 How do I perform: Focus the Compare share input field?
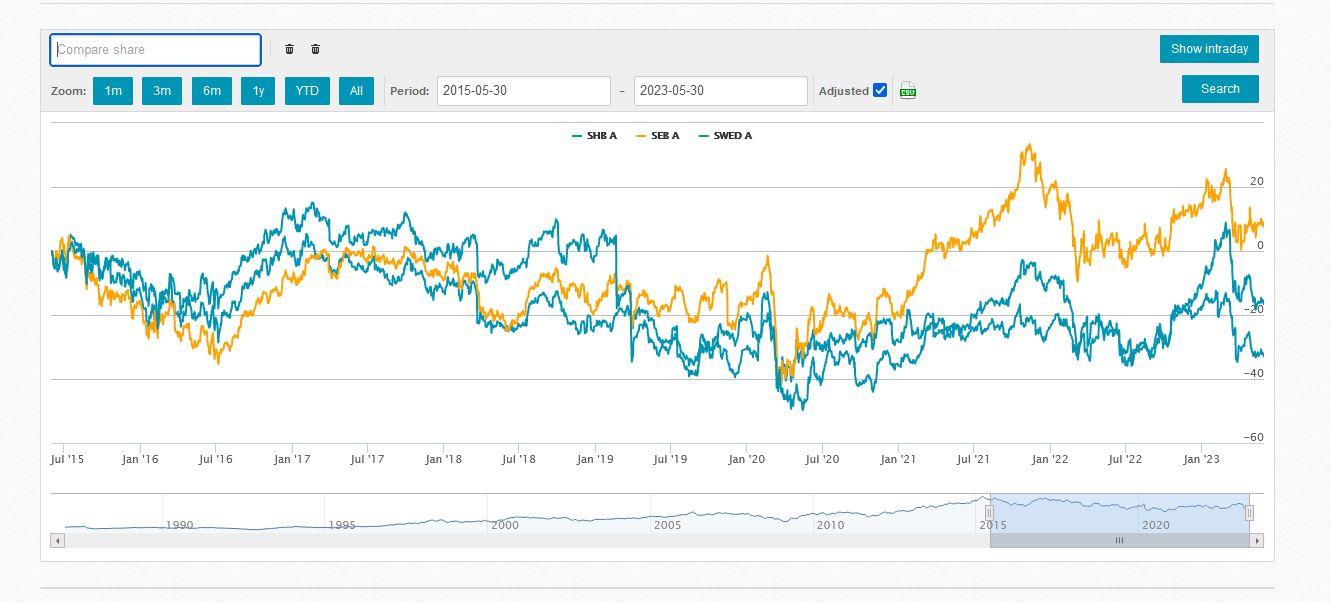pos(156,50)
